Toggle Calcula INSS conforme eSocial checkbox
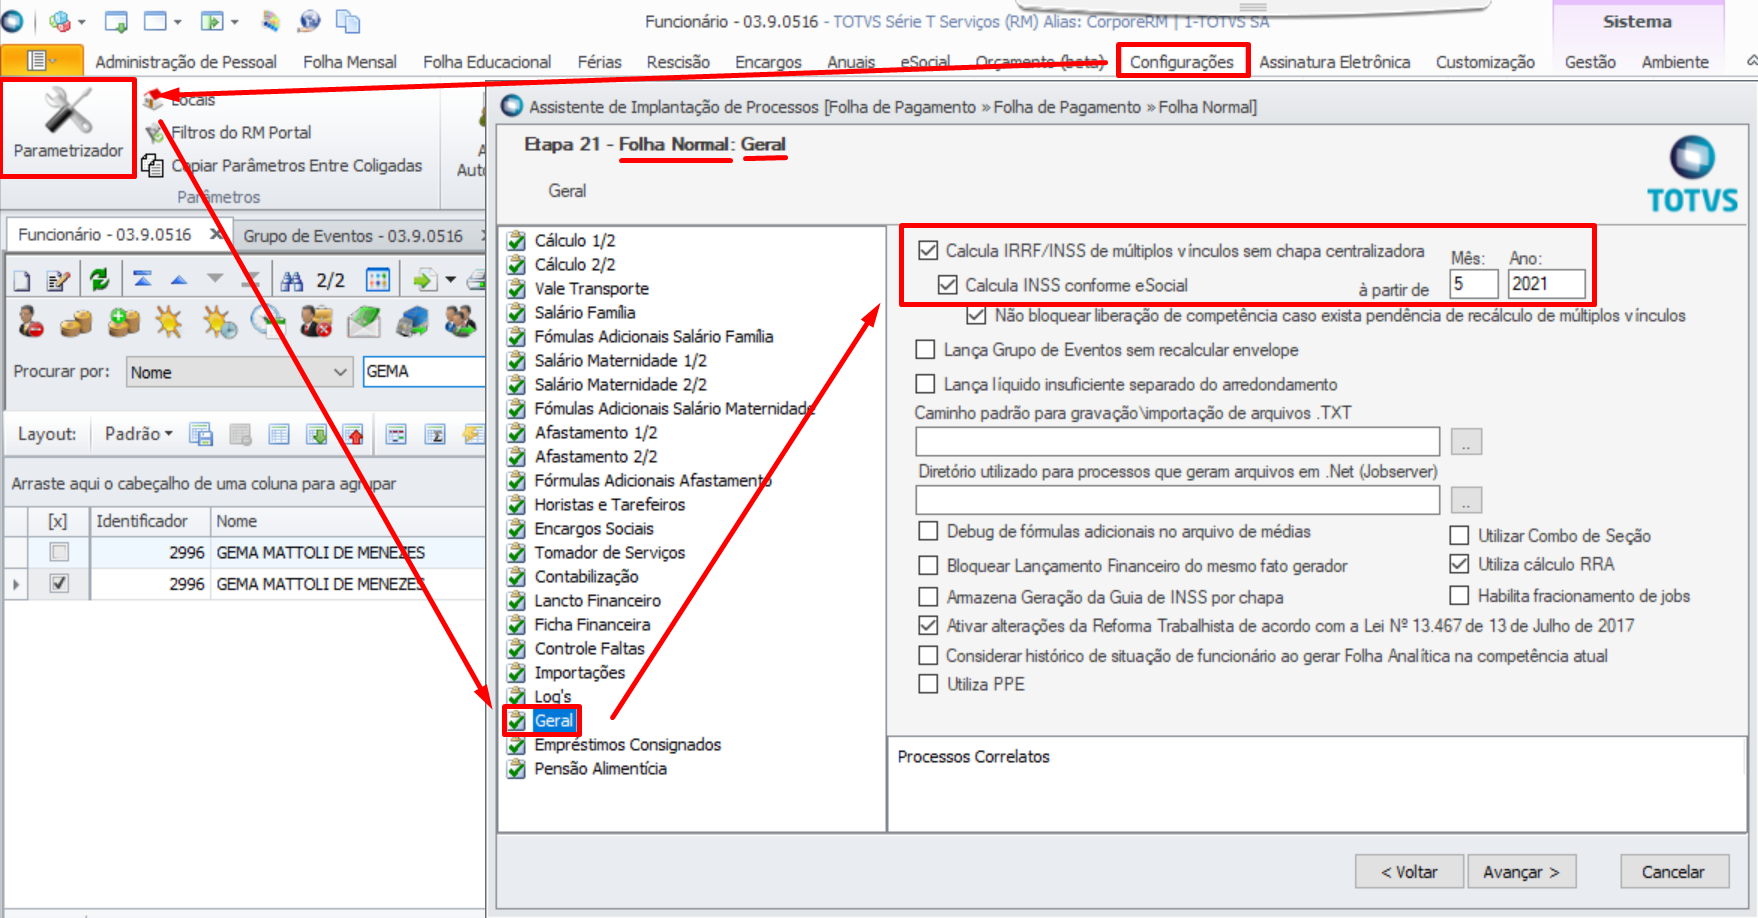This screenshot has height=918, width=1758. (947, 285)
